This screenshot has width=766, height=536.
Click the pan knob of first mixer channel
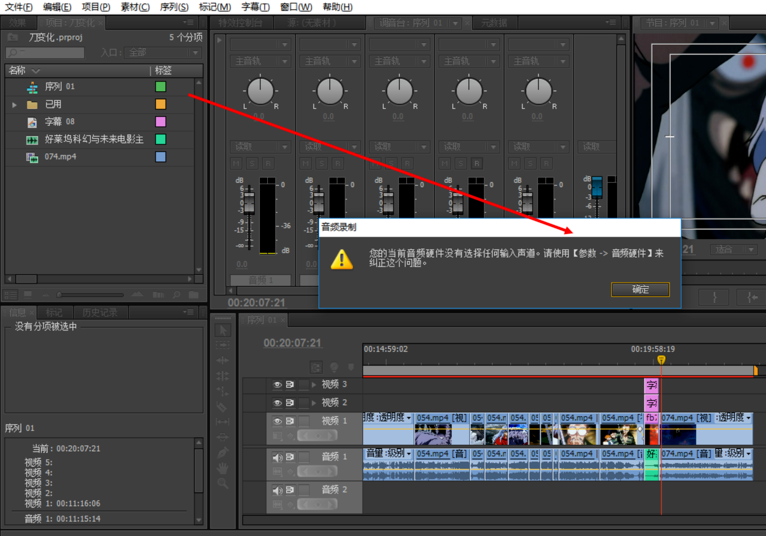pyautogui.click(x=260, y=92)
